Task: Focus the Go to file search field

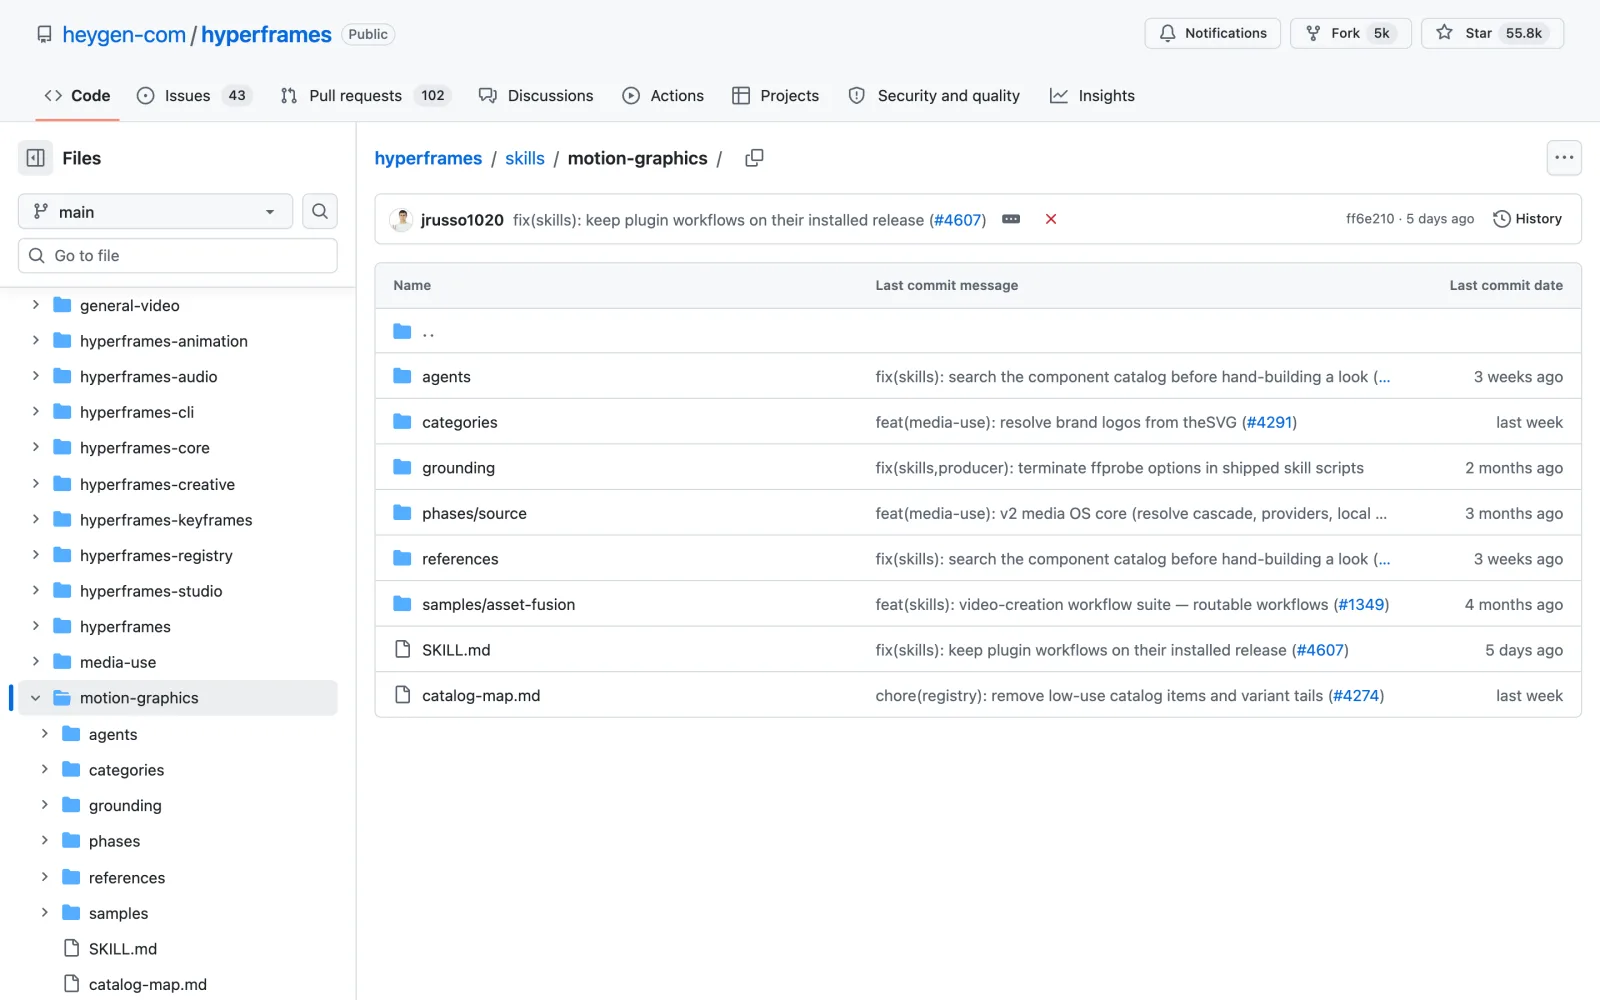Action: (x=178, y=256)
